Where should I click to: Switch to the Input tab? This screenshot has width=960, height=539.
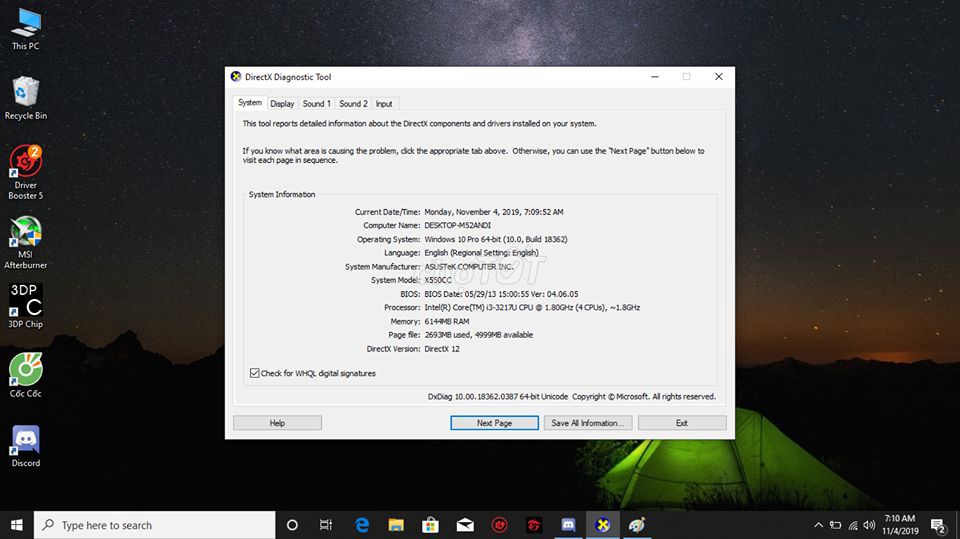[384, 104]
